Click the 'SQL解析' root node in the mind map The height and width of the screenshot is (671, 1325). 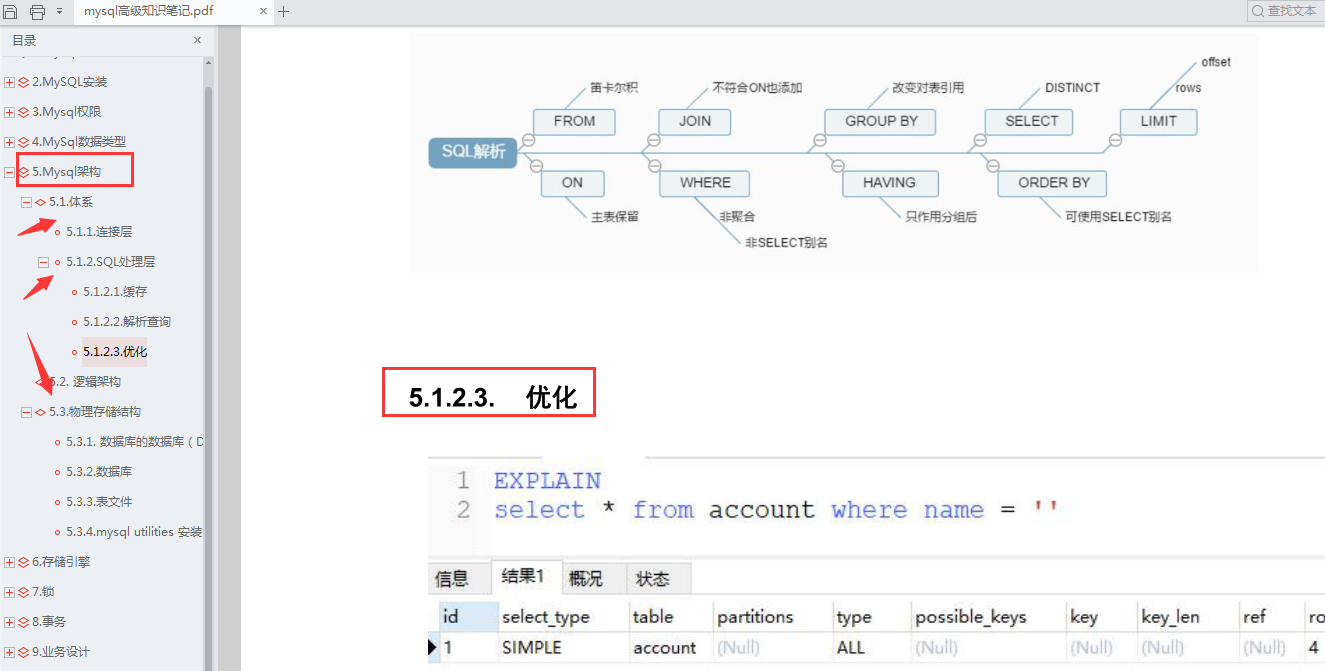(473, 152)
